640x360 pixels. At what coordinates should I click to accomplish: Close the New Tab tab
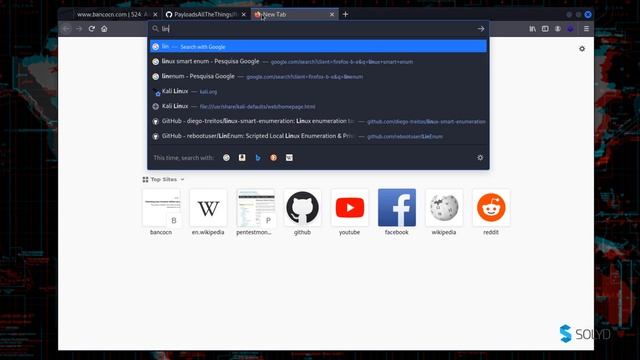click(332, 14)
